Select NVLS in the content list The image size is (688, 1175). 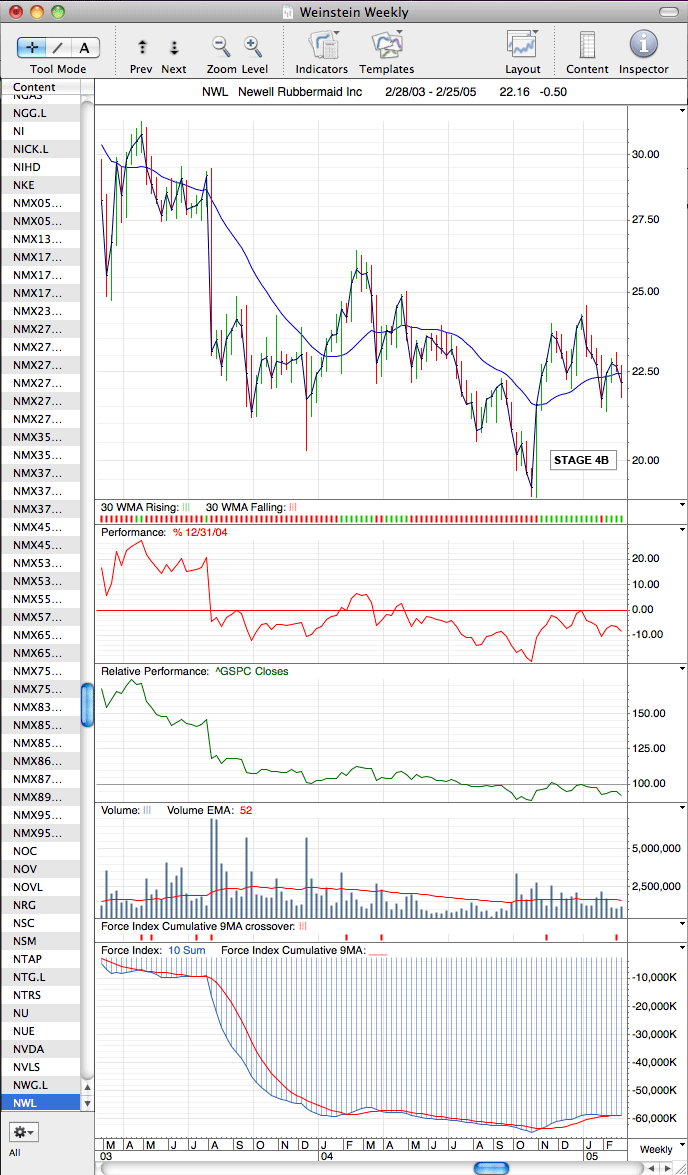(x=40, y=1067)
